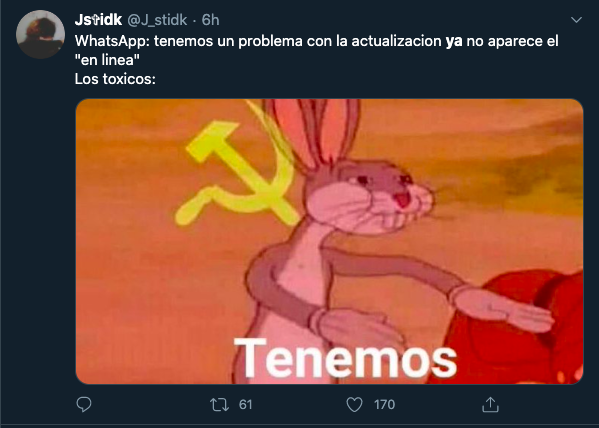This screenshot has width=599, height=428.
Task: Open the 6h timestamp permalink
Action: (x=210, y=20)
